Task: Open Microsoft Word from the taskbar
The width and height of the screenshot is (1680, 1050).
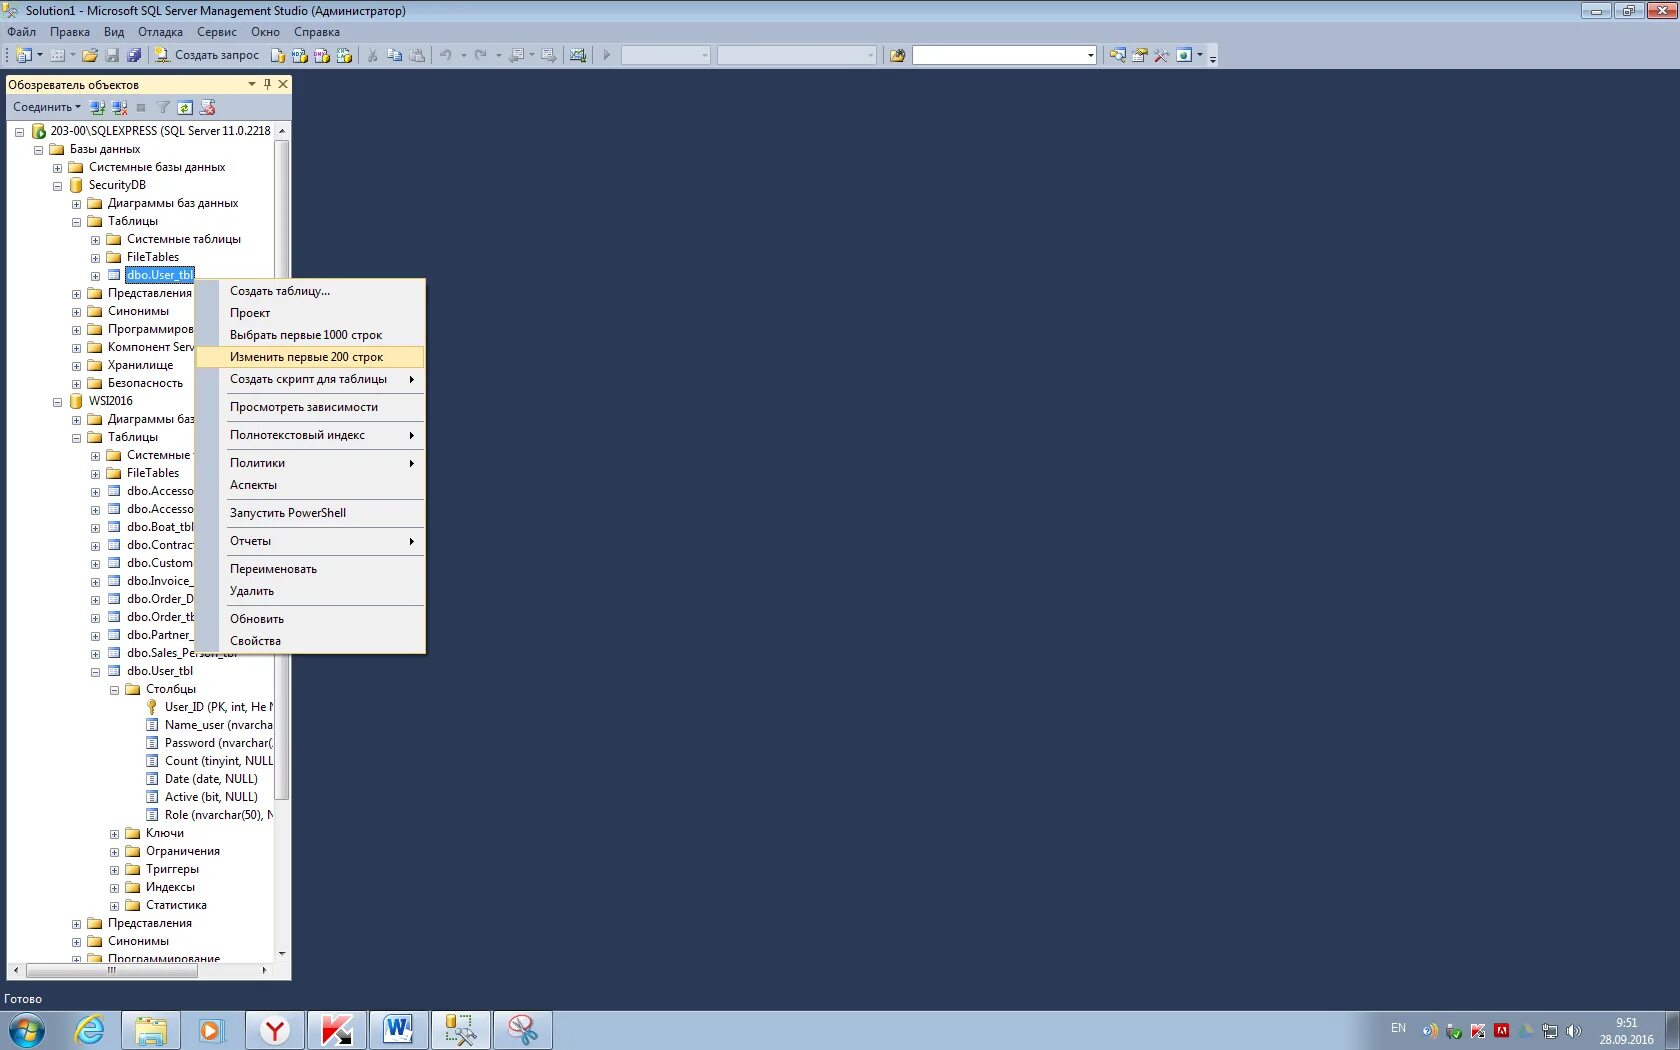Action: (x=398, y=1030)
